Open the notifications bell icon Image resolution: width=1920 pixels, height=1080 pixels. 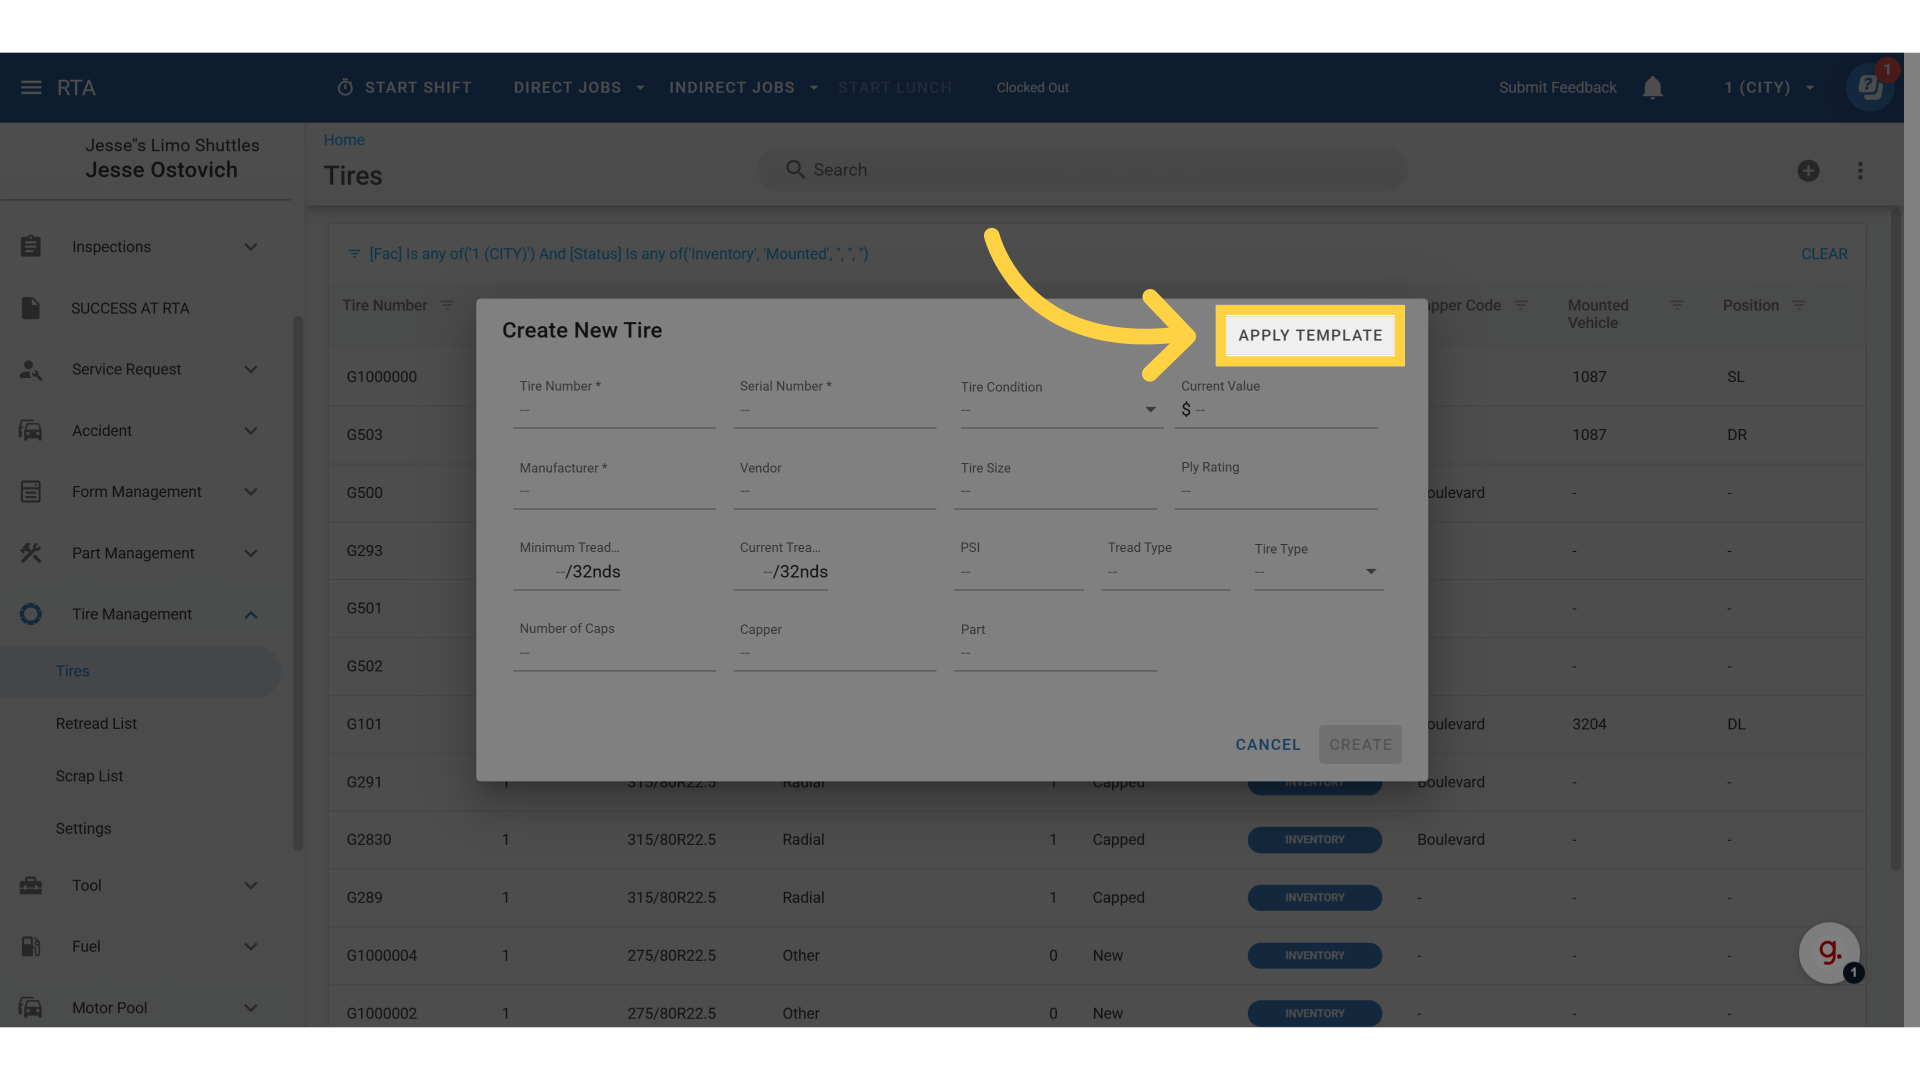click(1652, 88)
